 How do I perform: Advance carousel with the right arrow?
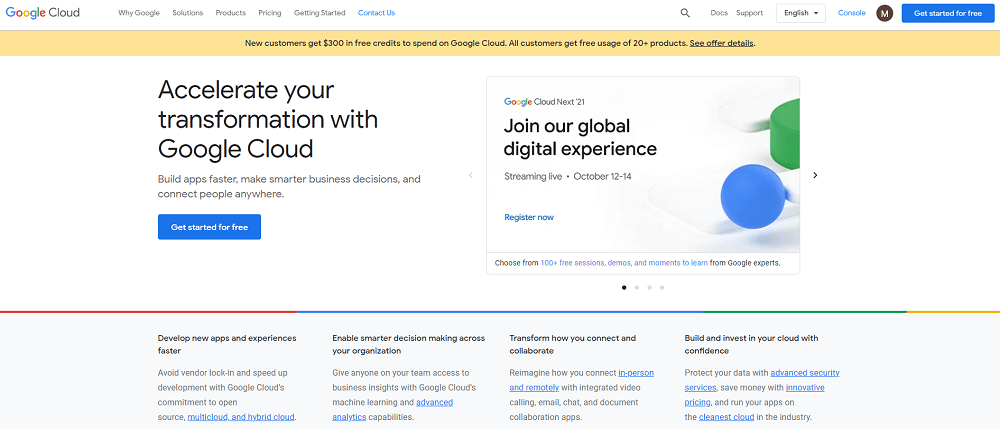pos(815,175)
